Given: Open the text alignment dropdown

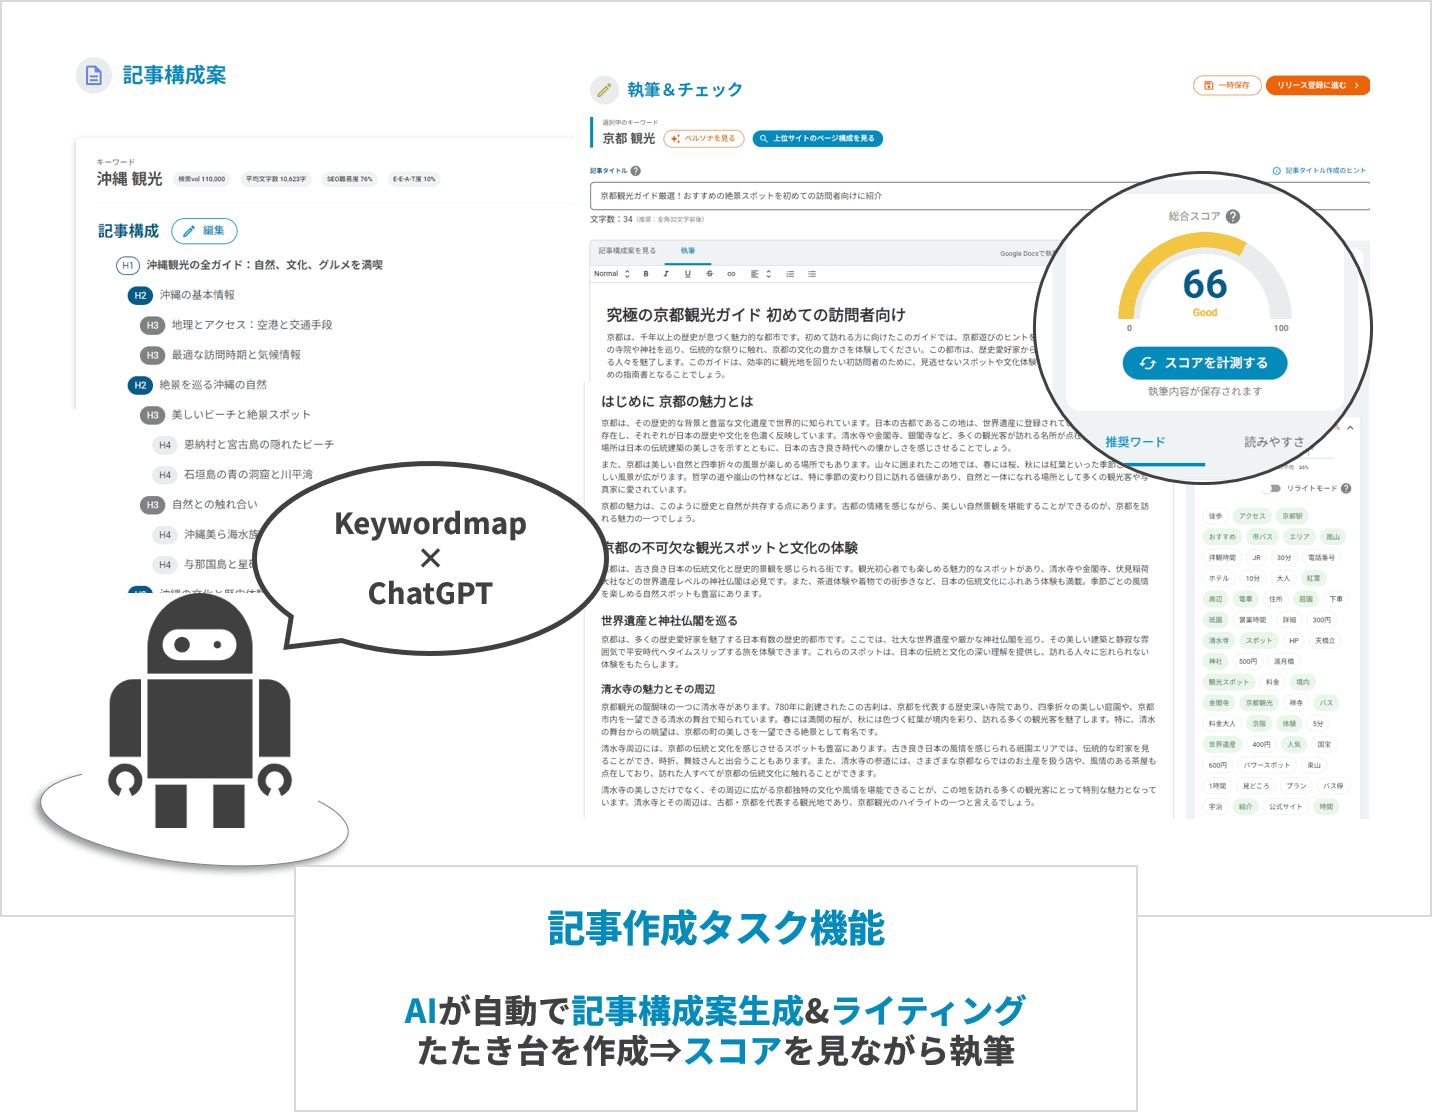Looking at the screenshot, I should tap(761, 274).
